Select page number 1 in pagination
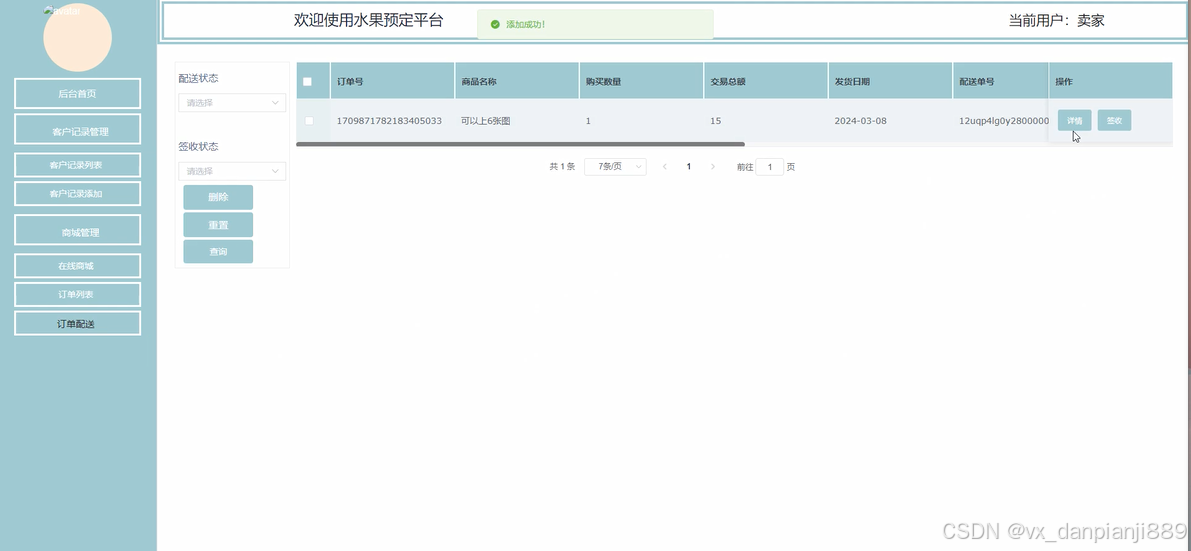 (689, 166)
